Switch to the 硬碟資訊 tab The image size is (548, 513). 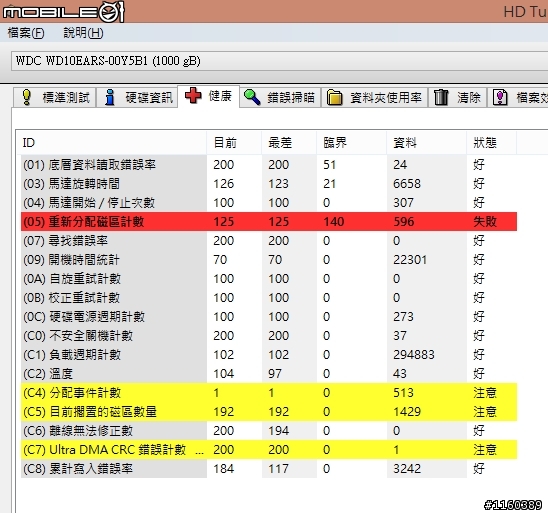(137, 97)
